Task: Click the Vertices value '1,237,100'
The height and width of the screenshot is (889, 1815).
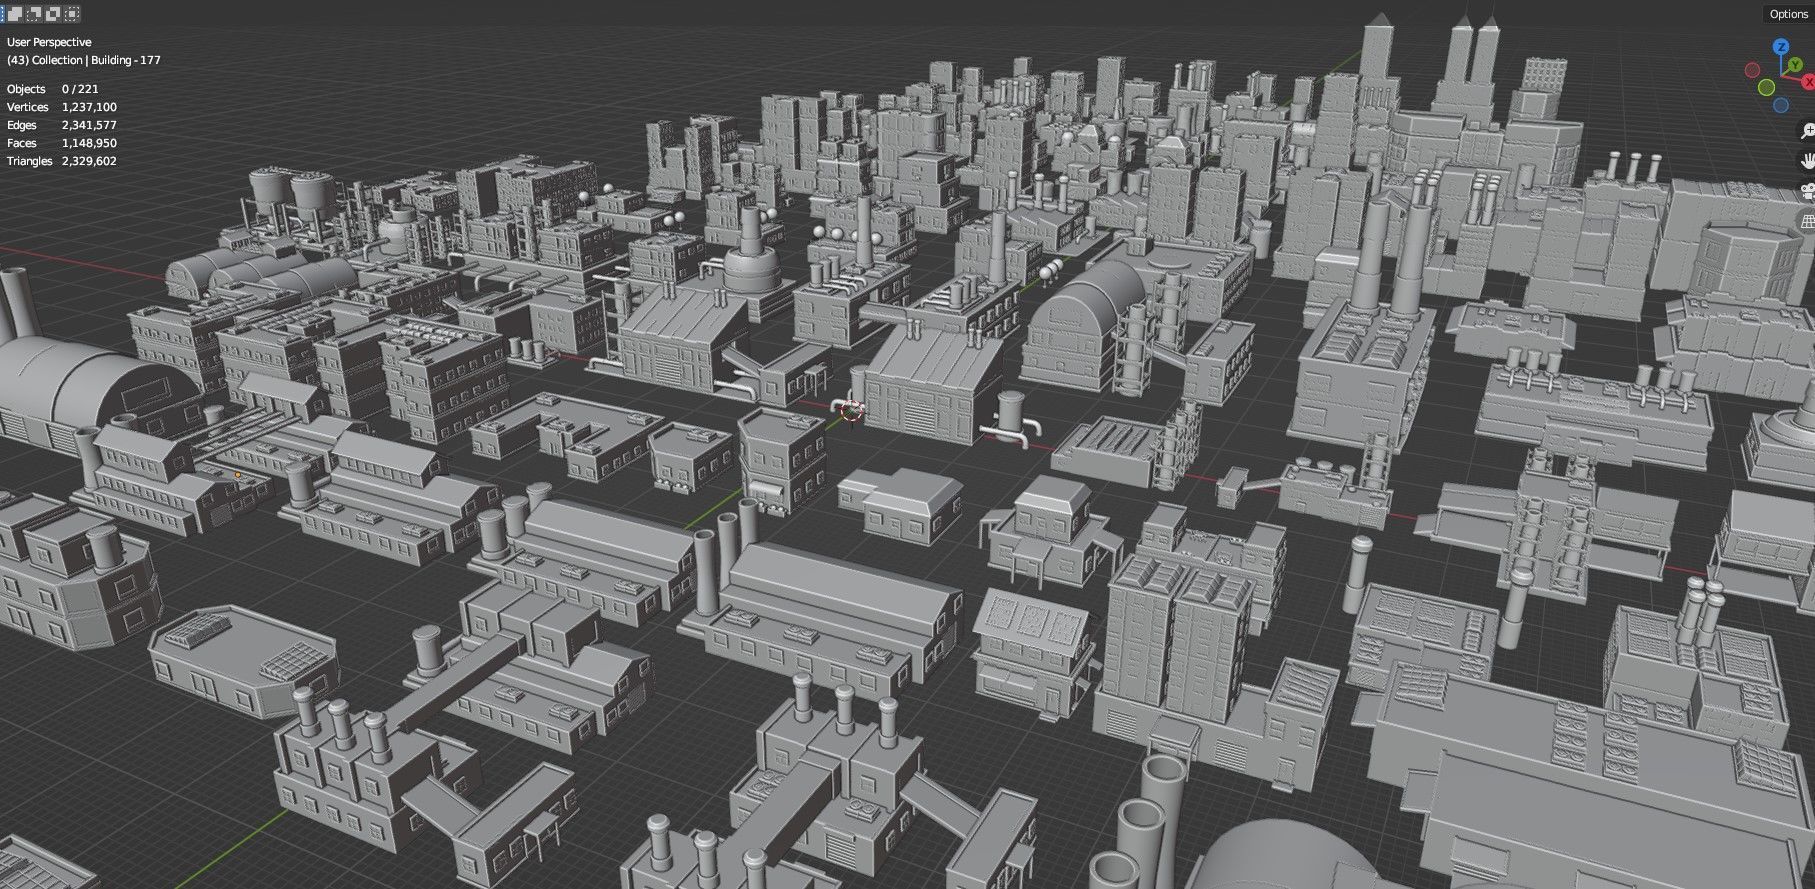Action: point(89,107)
